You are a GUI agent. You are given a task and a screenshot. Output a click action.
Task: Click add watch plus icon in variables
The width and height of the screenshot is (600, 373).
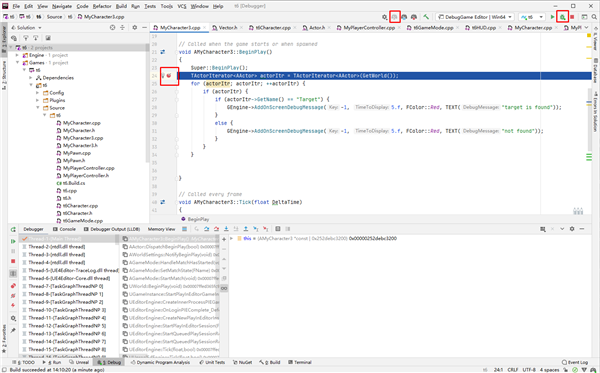point(224,239)
